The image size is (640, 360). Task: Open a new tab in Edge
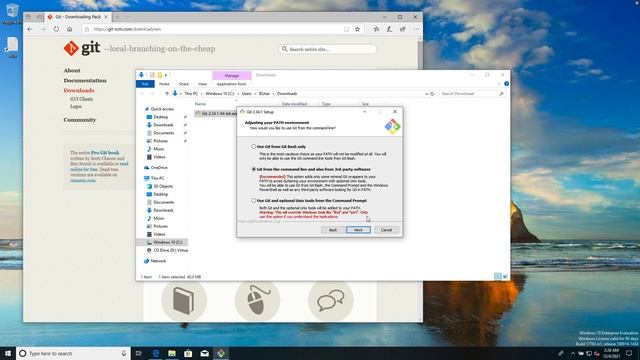117,17
